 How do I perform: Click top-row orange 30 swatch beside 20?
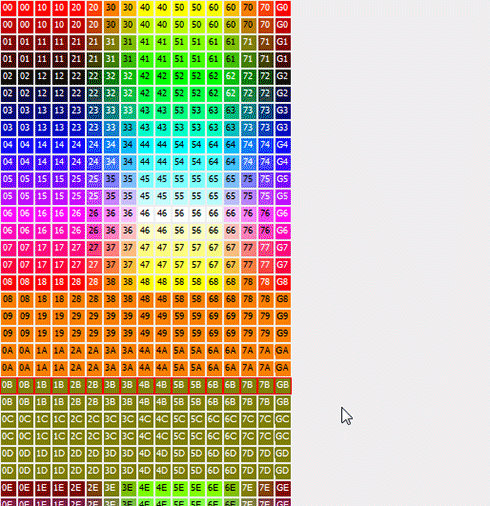[x=111, y=8]
